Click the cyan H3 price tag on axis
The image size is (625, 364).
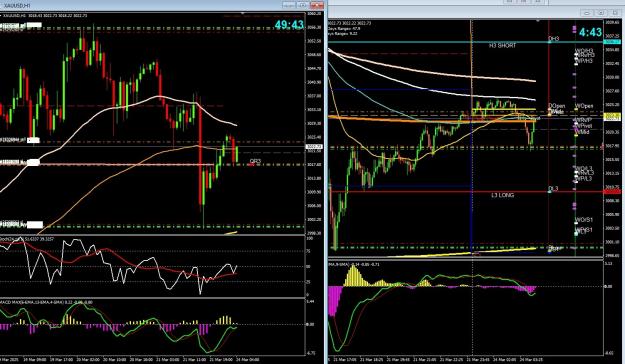pyautogui.click(x=613, y=41)
